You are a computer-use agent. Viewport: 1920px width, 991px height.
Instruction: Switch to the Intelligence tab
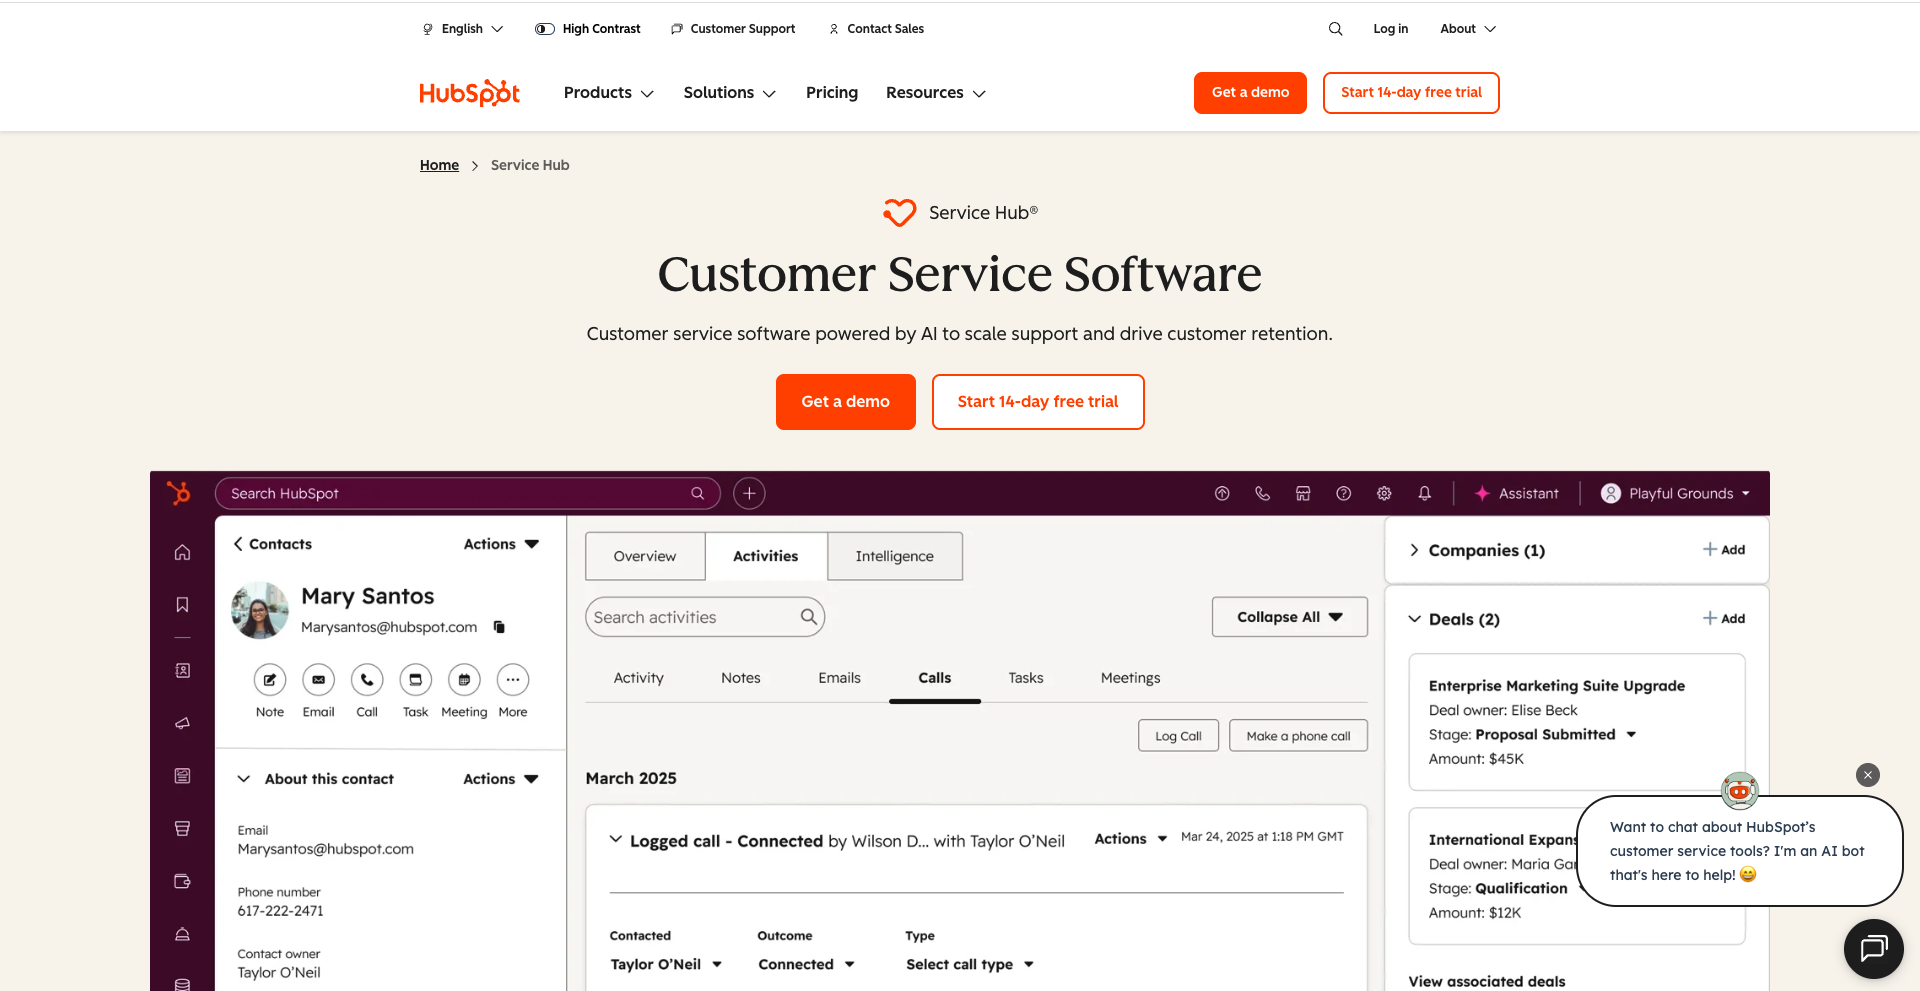894,556
